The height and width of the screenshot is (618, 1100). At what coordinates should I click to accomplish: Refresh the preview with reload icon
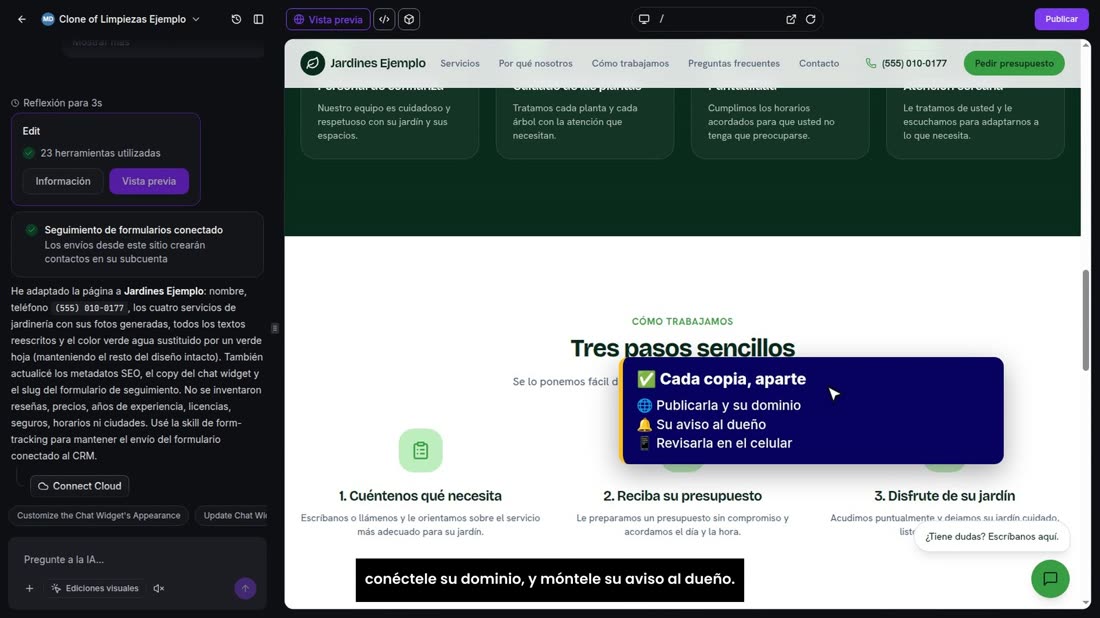pyautogui.click(x=810, y=19)
